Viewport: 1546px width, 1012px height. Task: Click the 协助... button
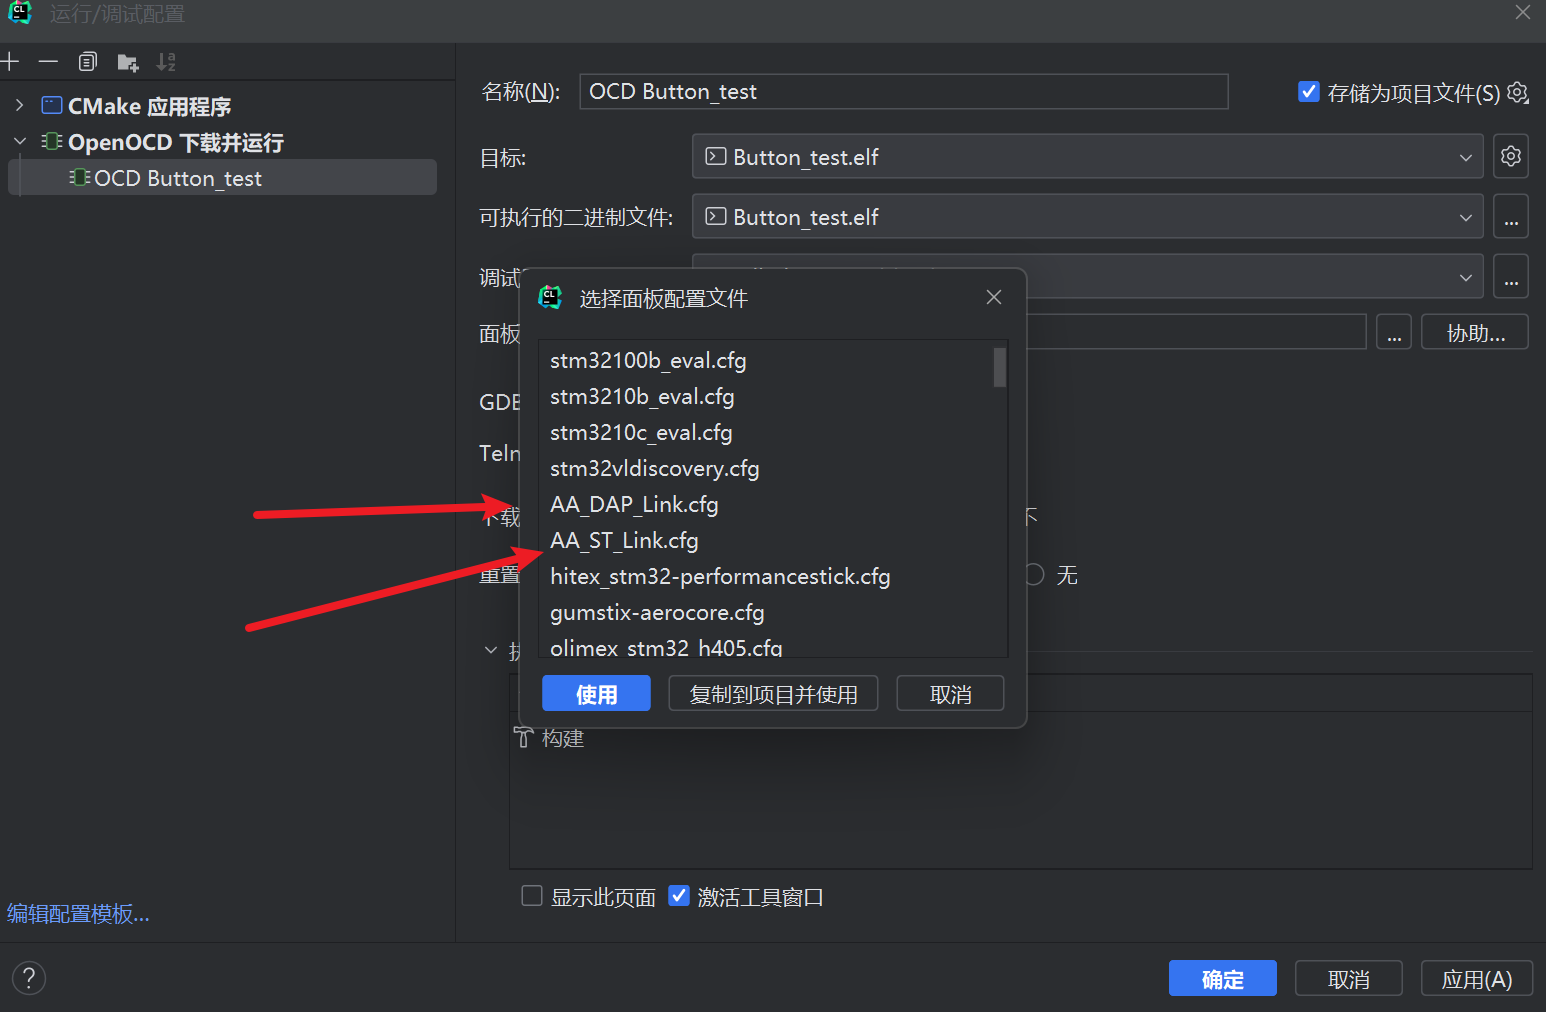pyautogui.click(x=1475, y=333)
